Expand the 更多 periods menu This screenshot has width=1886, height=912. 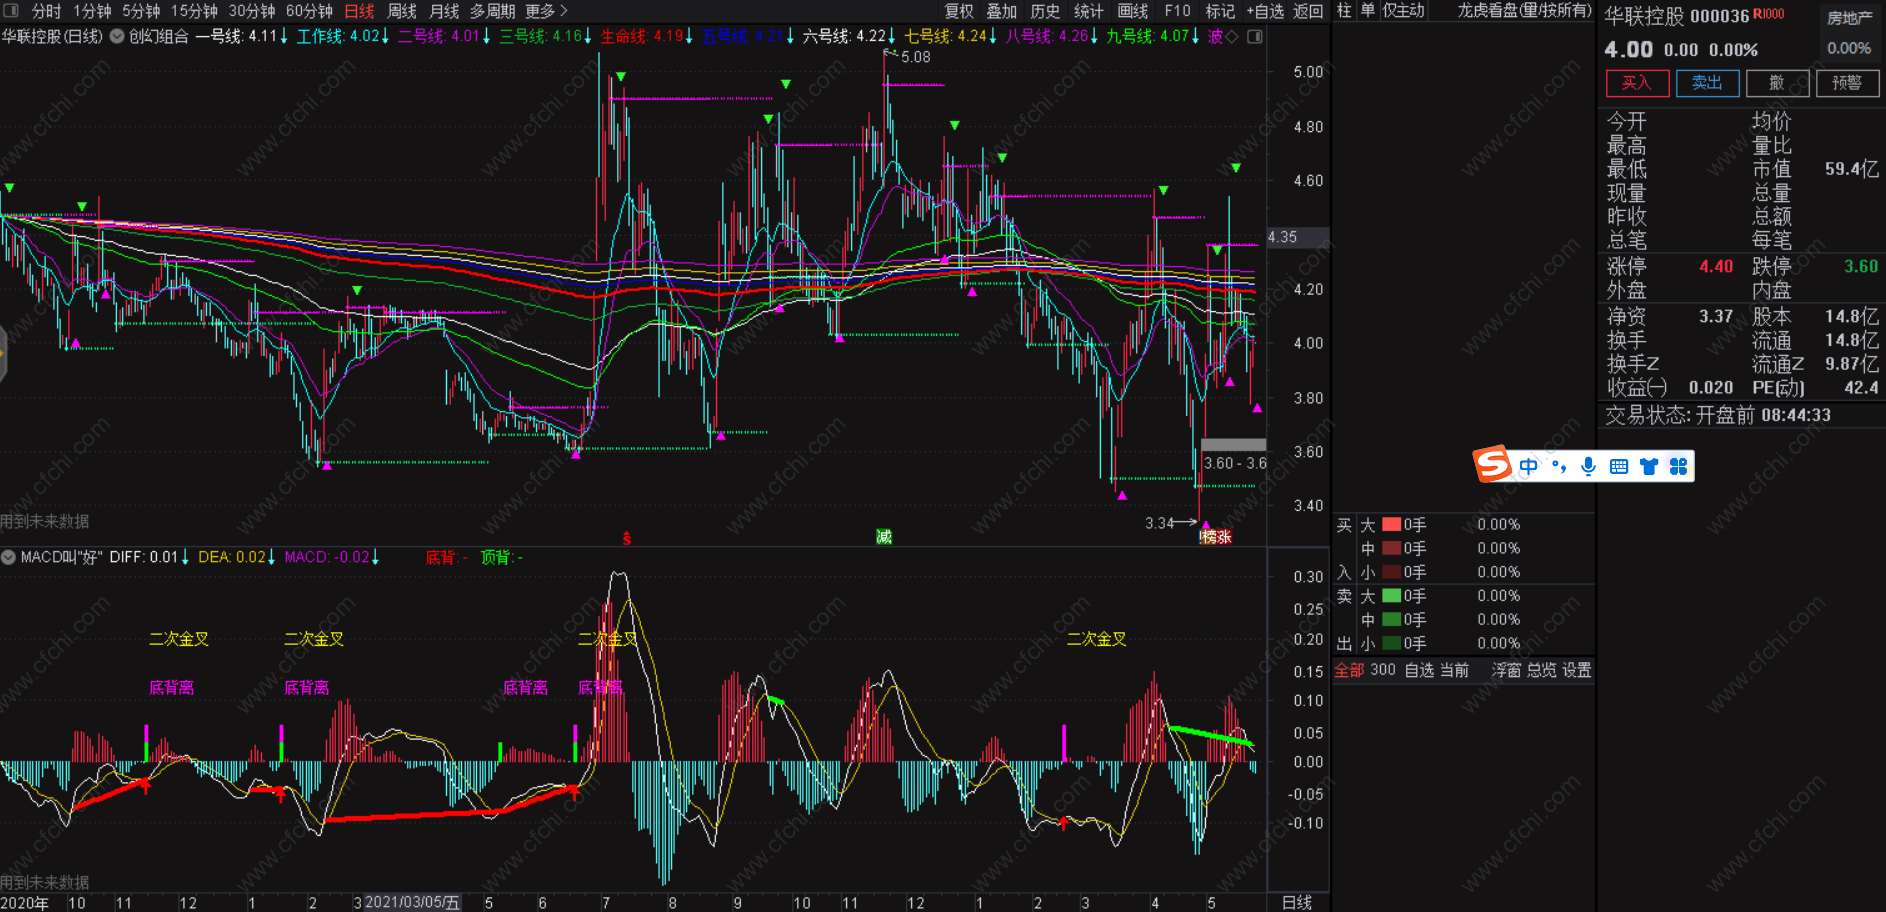tap(546, 11)
